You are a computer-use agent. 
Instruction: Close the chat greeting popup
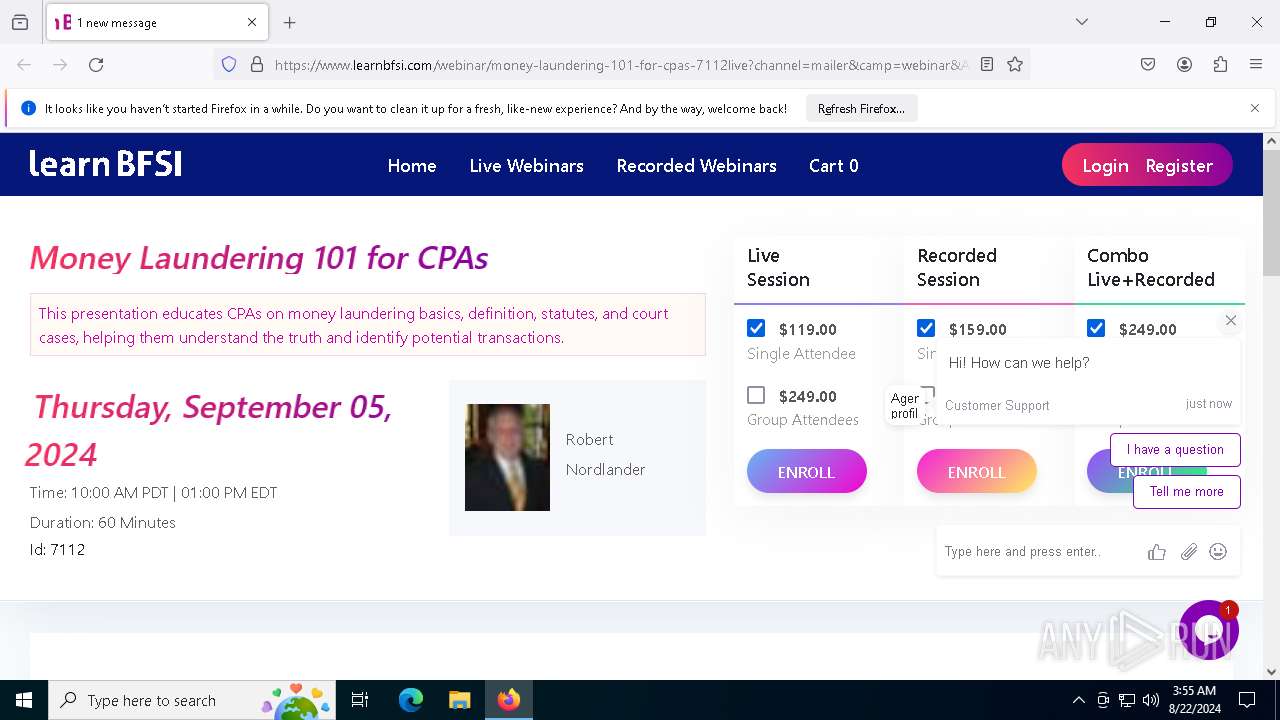[1231, 320]
